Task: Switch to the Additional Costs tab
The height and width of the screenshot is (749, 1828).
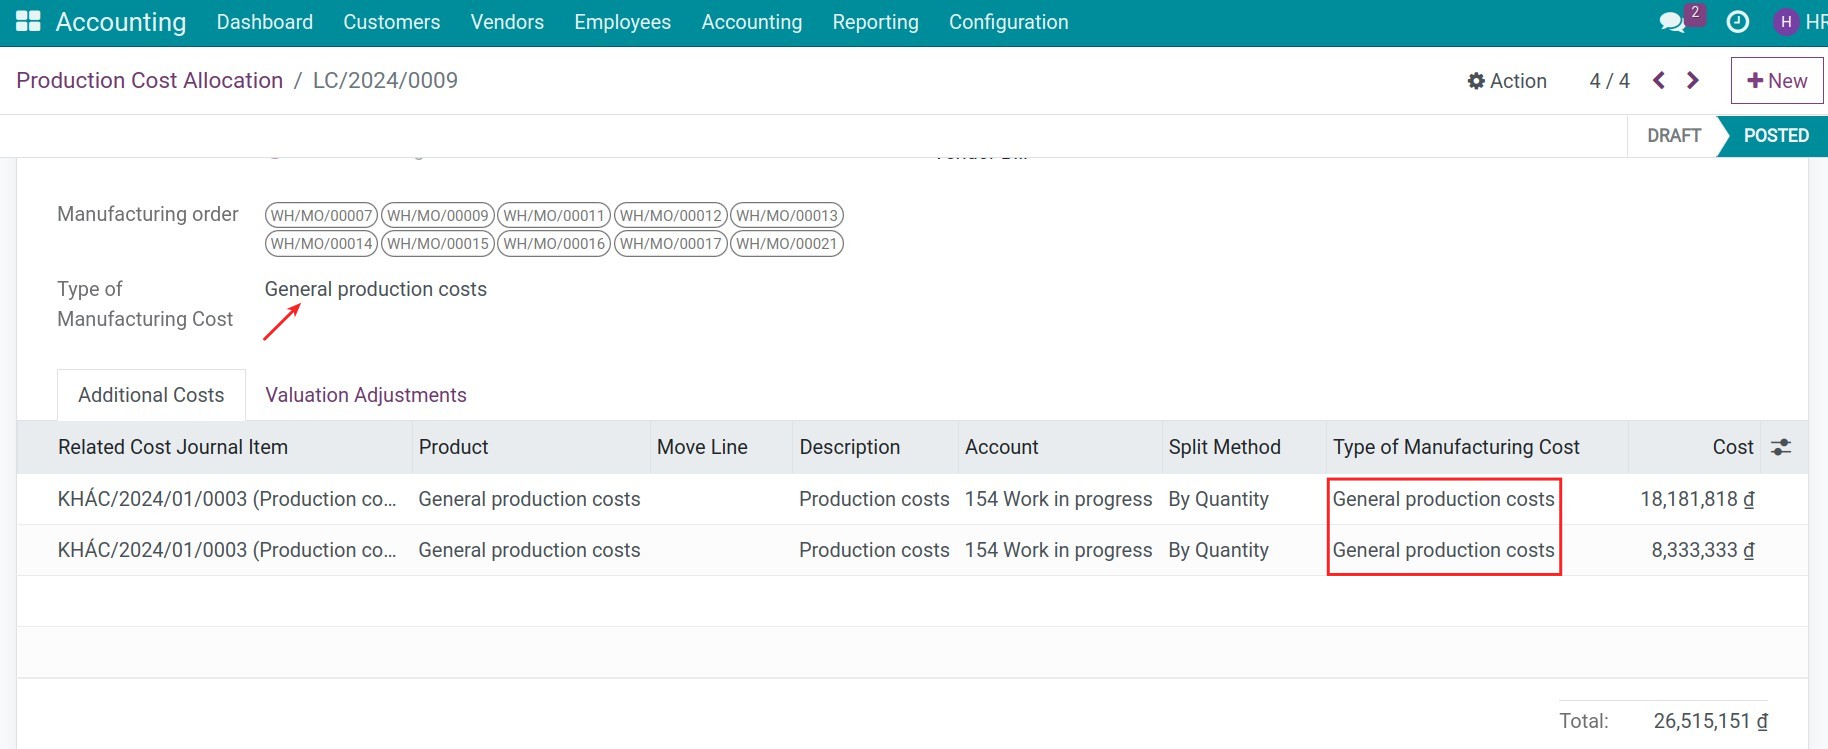Action: pyautogui.click(x=151, y=395)
